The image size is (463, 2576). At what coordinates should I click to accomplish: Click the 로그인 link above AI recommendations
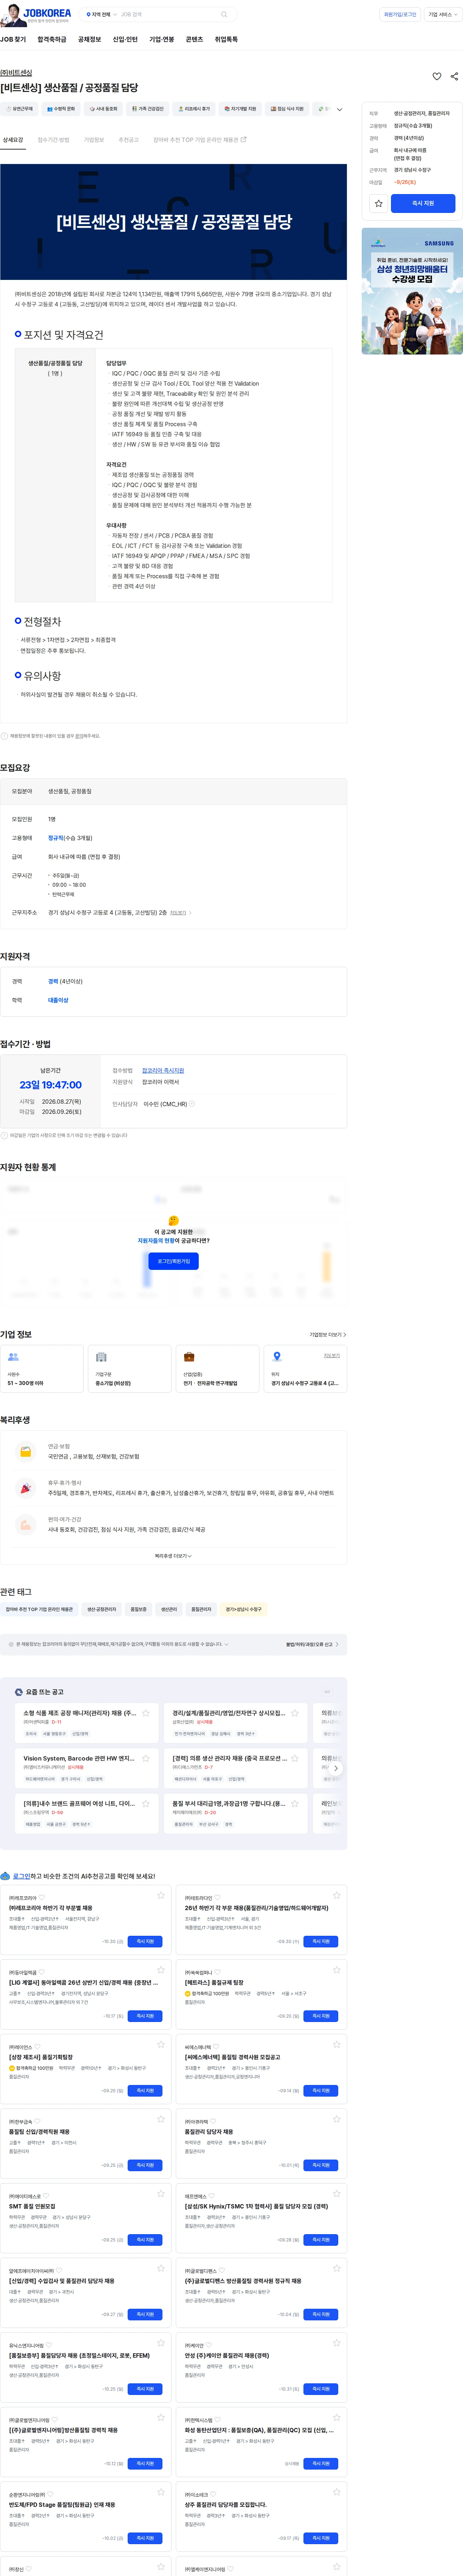pyautogui.click(x=21, y=1876)
